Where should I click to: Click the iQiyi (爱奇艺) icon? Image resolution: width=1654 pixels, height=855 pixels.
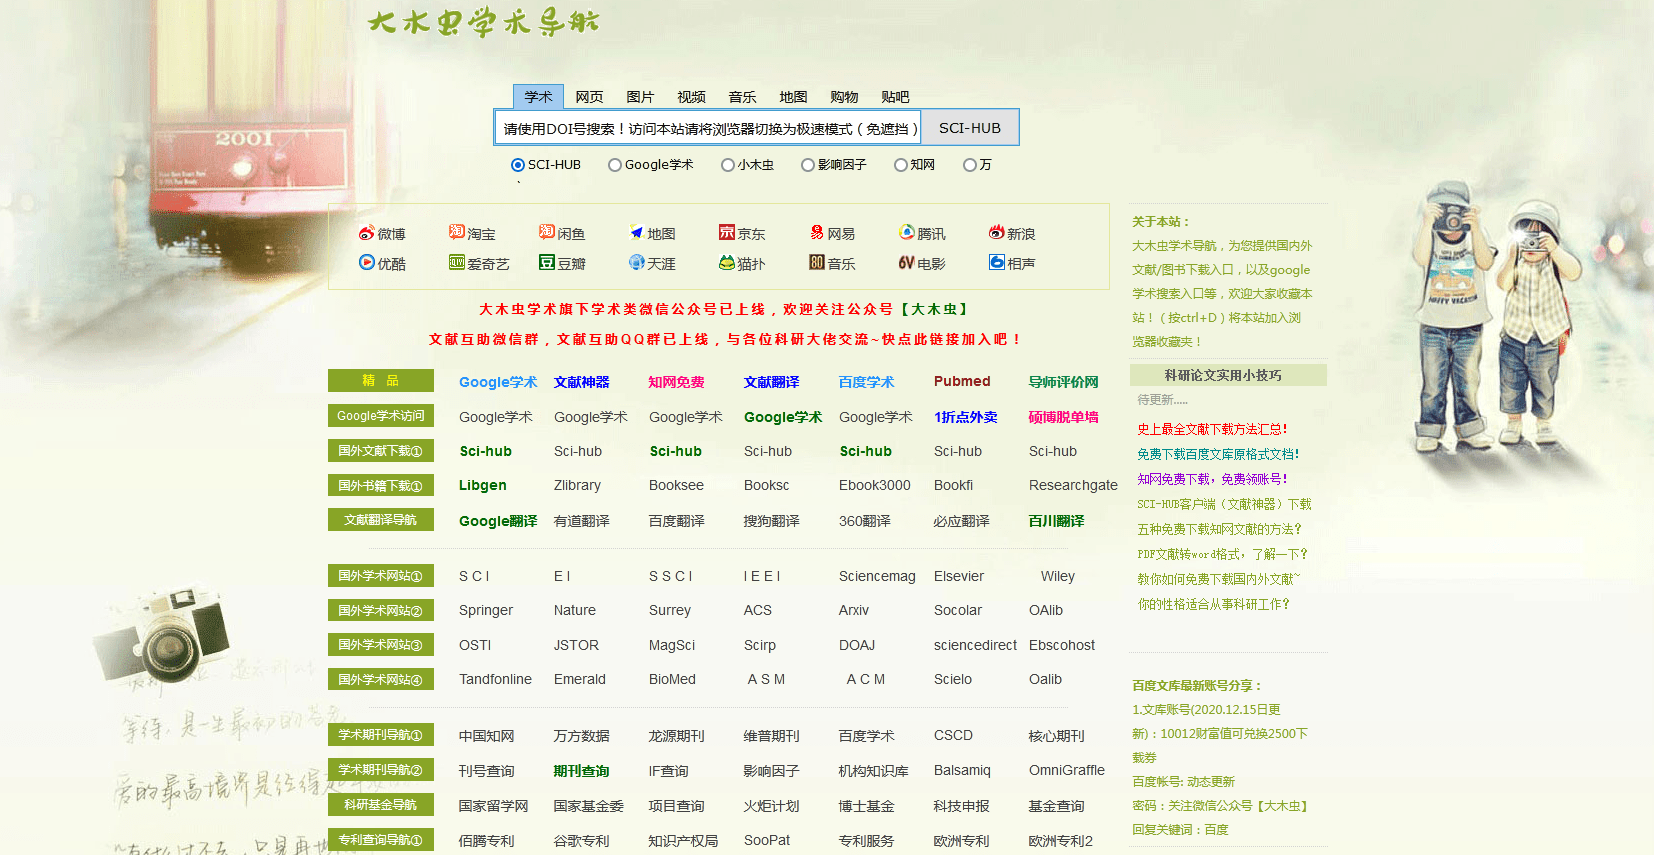click(457, 262)
